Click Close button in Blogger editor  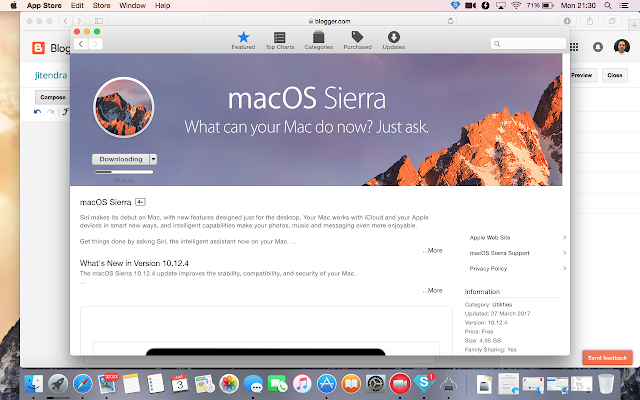[615, 75]
